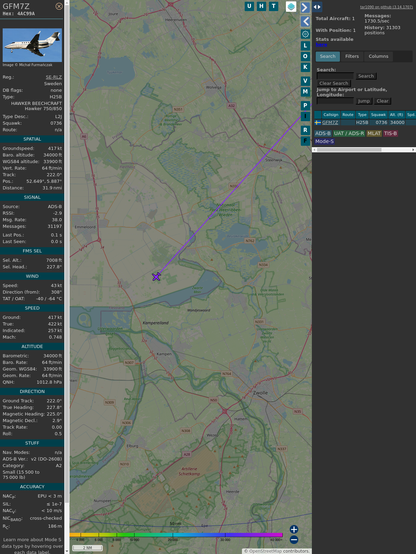Toggle sidebar width with the double-arrow button
This screenshot has height=554, width=416.
click(317, 7)
